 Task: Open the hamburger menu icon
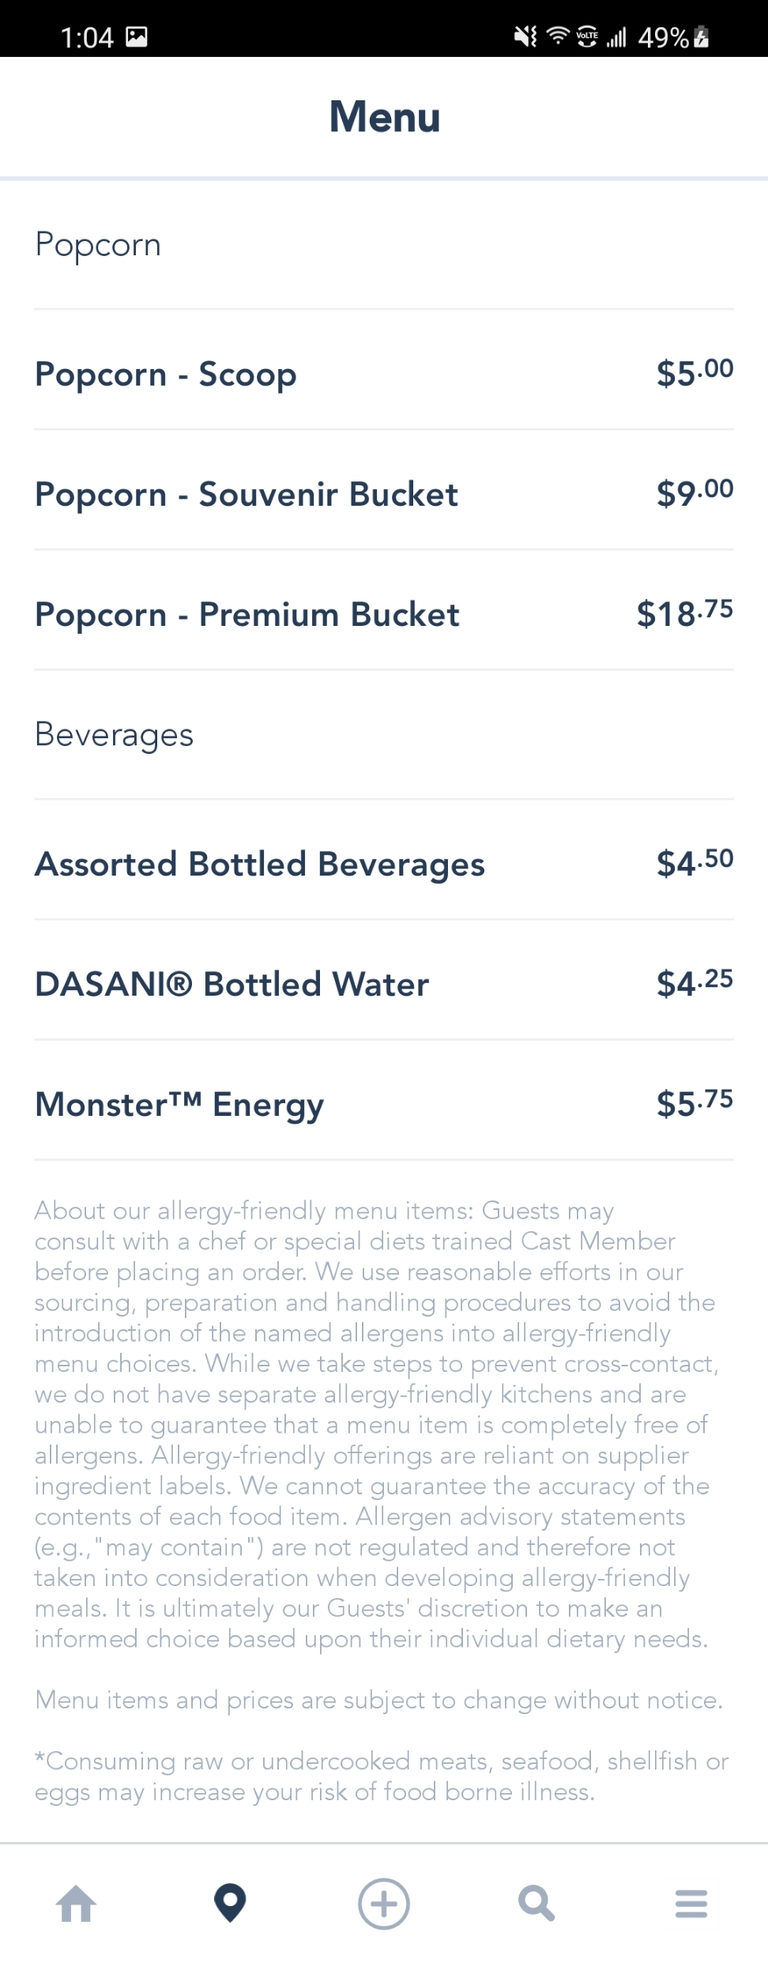pos(691,1903)
